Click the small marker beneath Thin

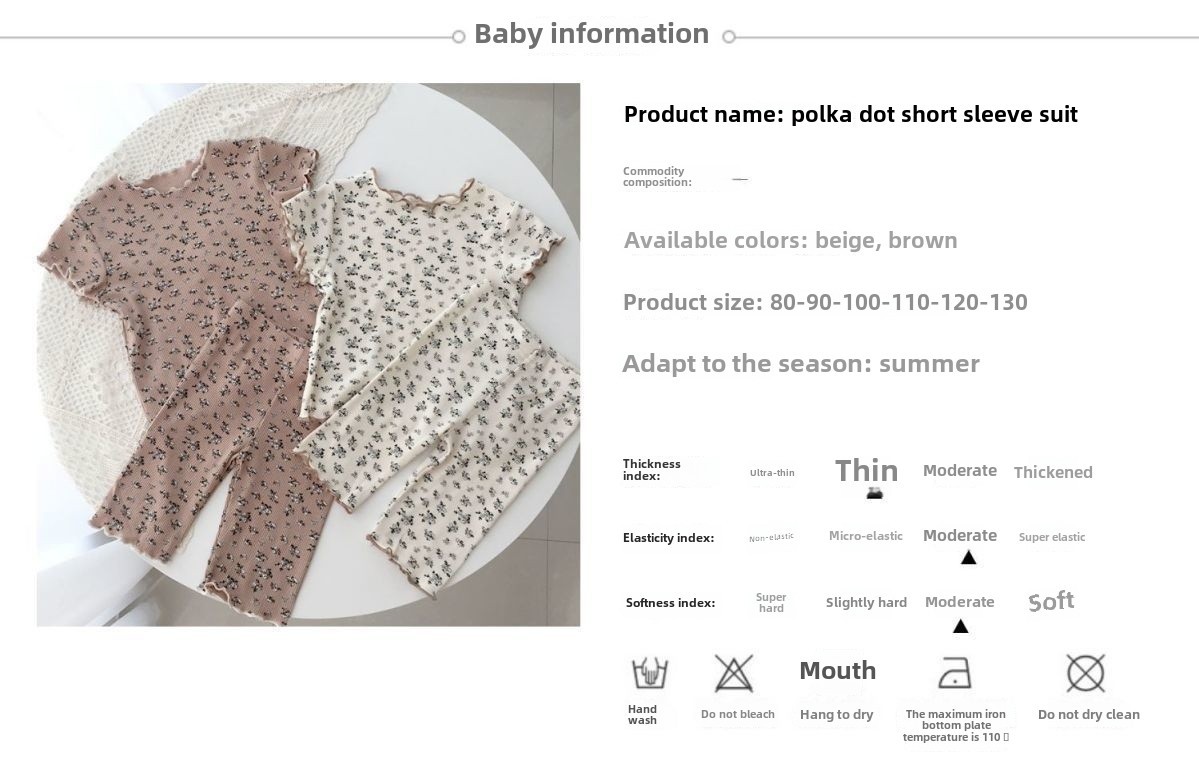point(874,493)
